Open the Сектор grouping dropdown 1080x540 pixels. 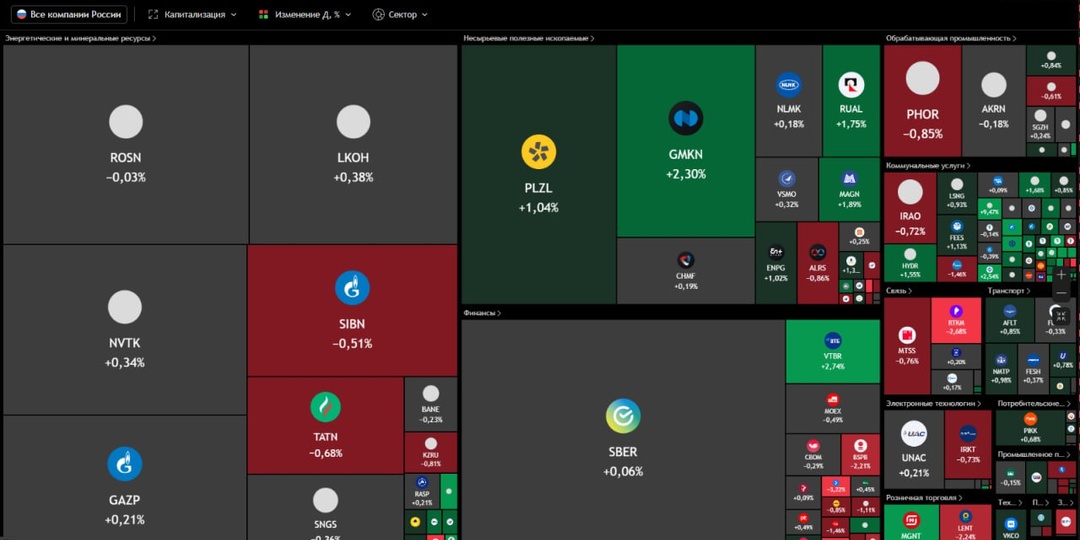(x=400, y=14)
